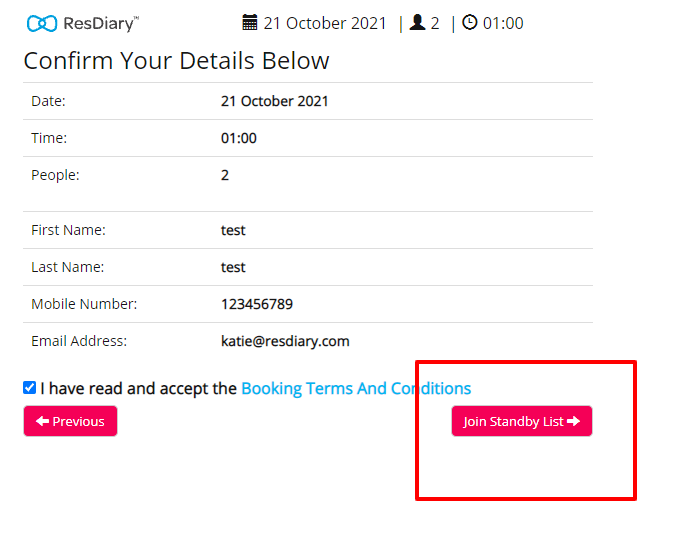The width and height of the screenshot is (679, 541).
Task: Untick the terms and conditions checkbox
Action: [30, 388]
